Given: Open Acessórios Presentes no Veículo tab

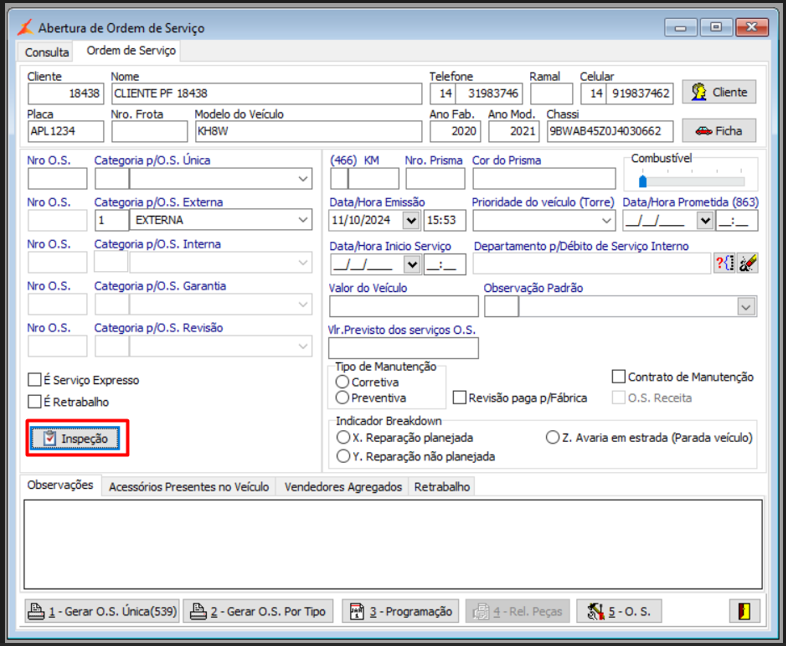Looking at the screenshot, I should (189, 487).
